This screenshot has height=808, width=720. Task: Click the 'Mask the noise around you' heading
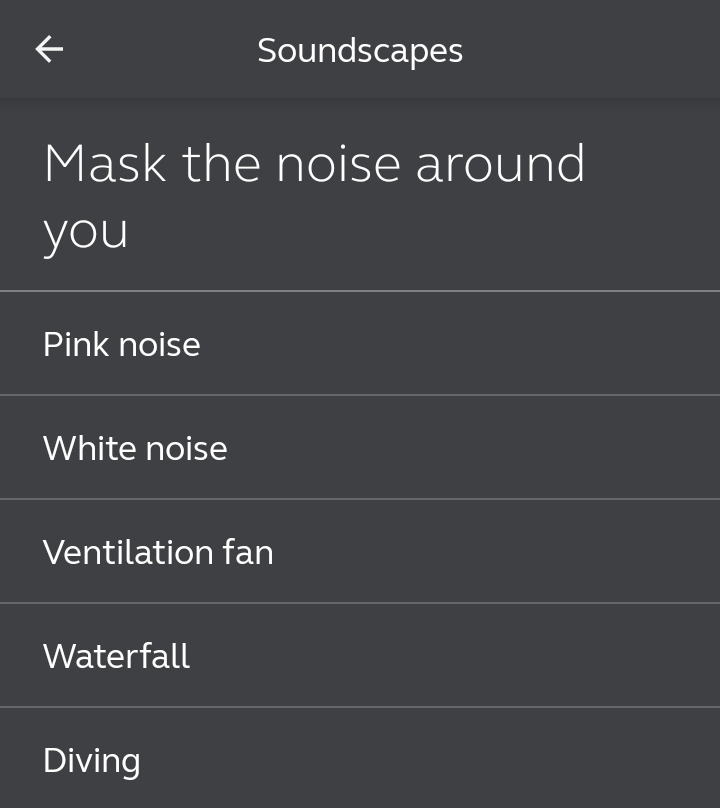coord(314,198)
